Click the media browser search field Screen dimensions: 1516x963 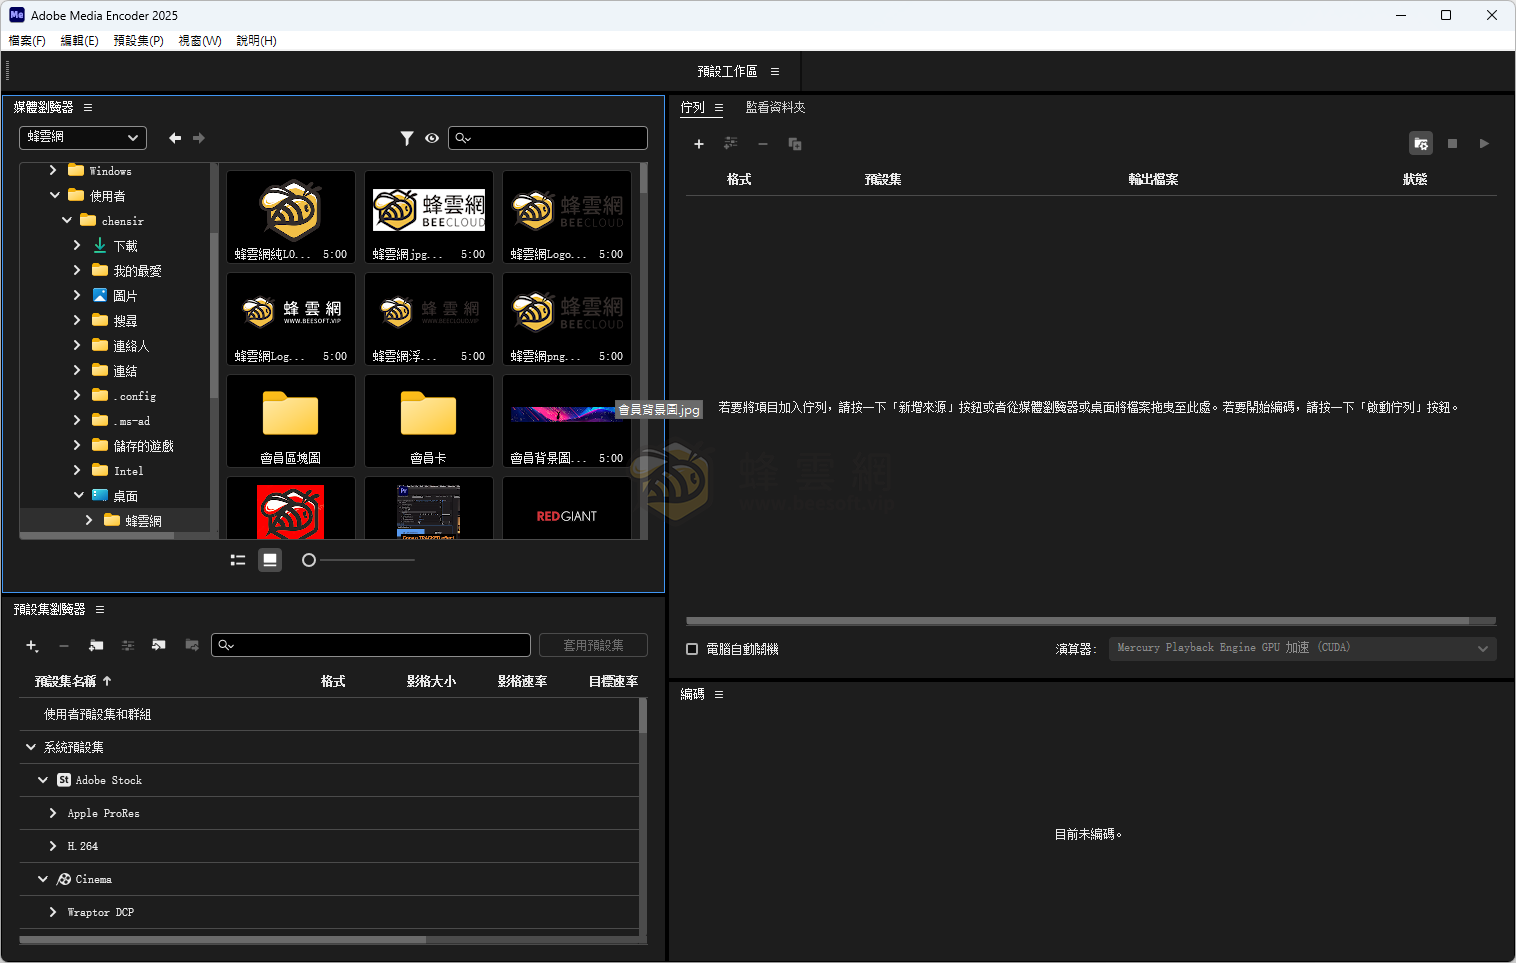tap(548, 138)
